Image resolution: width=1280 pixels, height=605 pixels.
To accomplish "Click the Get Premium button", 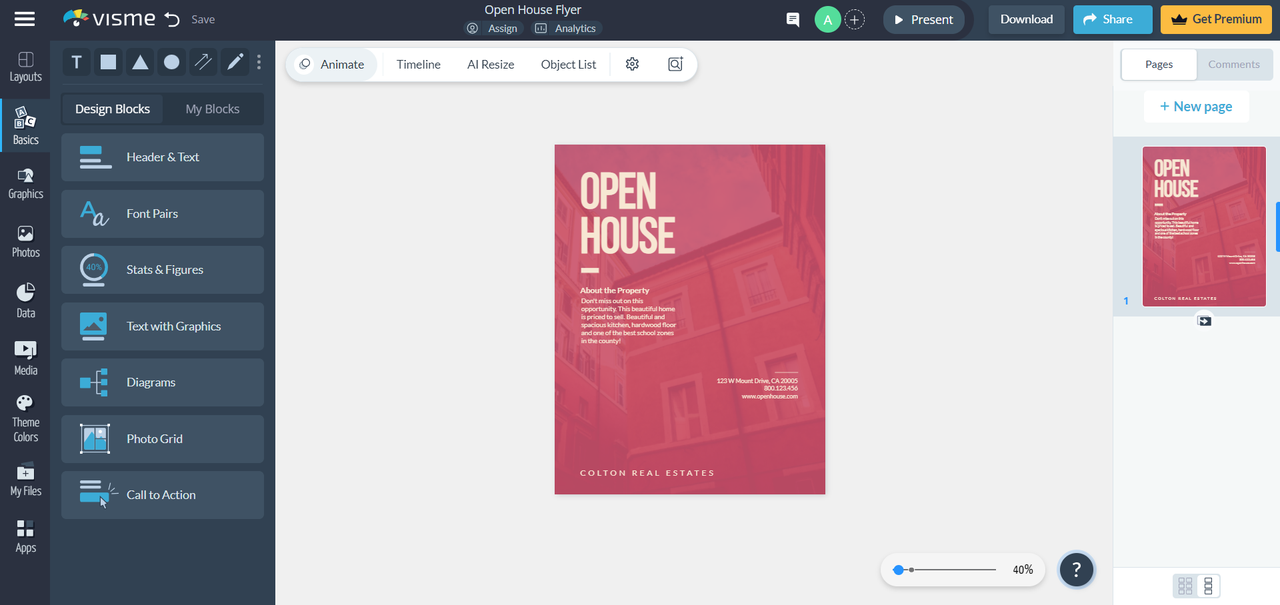I will 1214,19.
